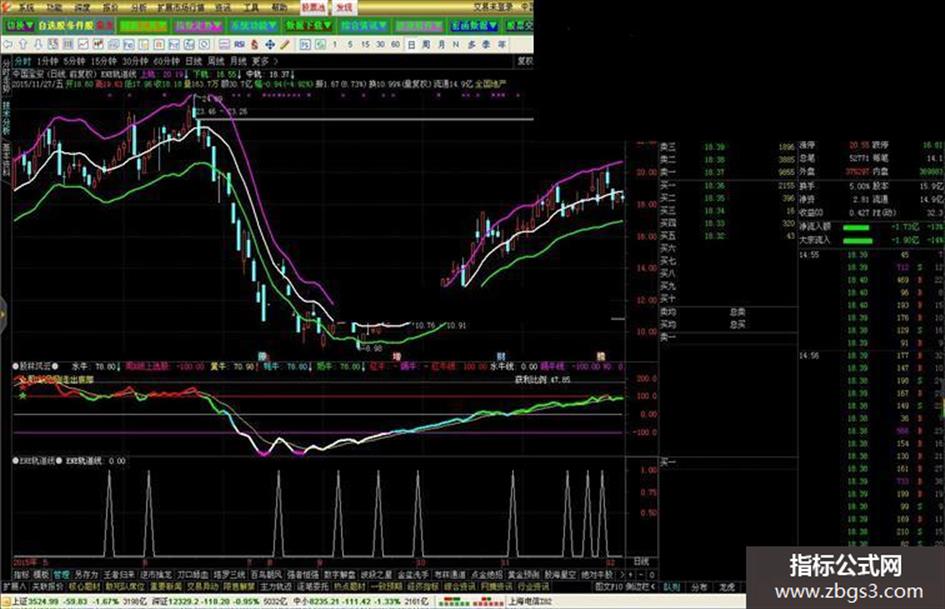
Task: Click the green 净流入额 bar
Action: tap(856, 227)
